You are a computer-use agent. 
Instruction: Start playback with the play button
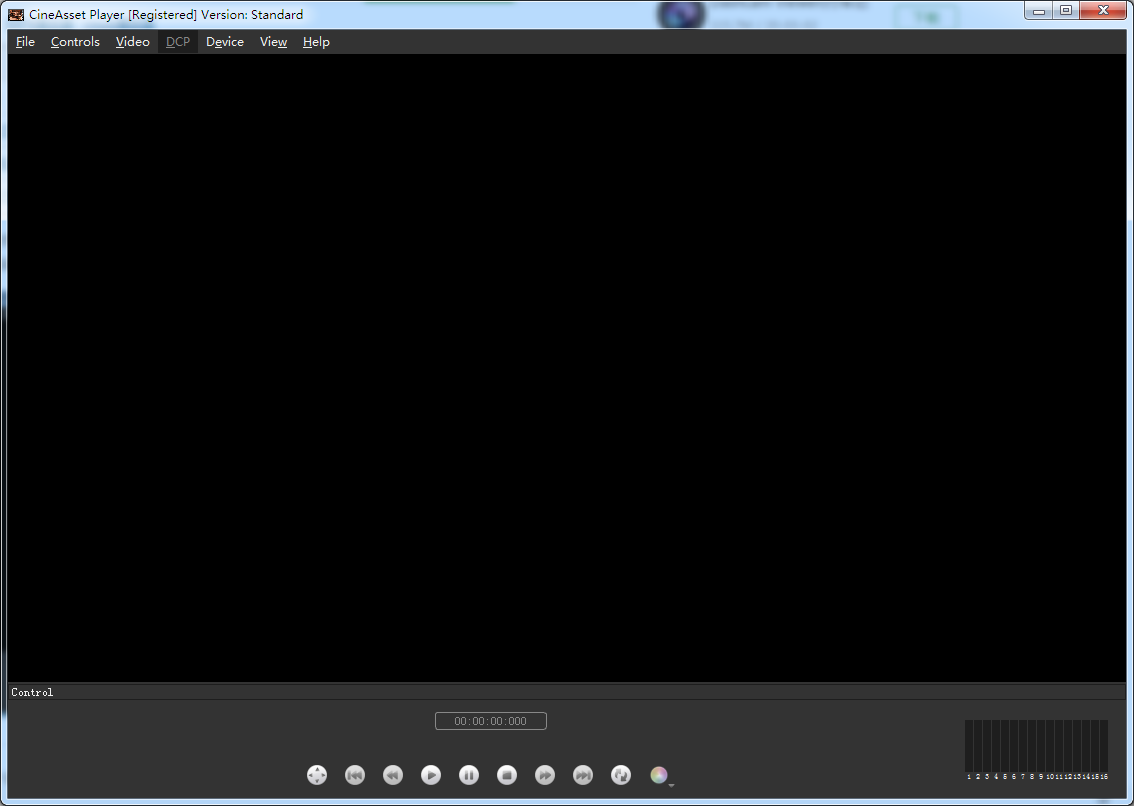[x=431, y=775]
